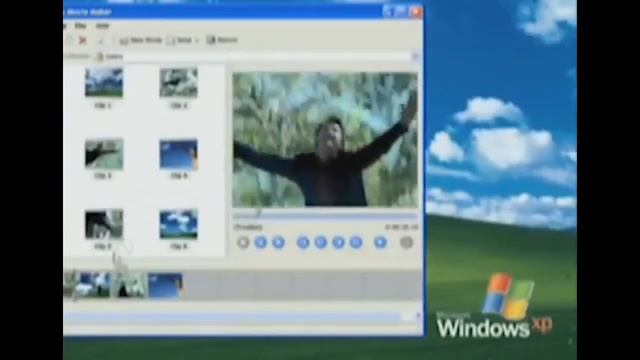The width and height of the screenshot is (640, 360).
Task: Select the Clip 5 thumbnail
Action: click(x=104, y=224)
